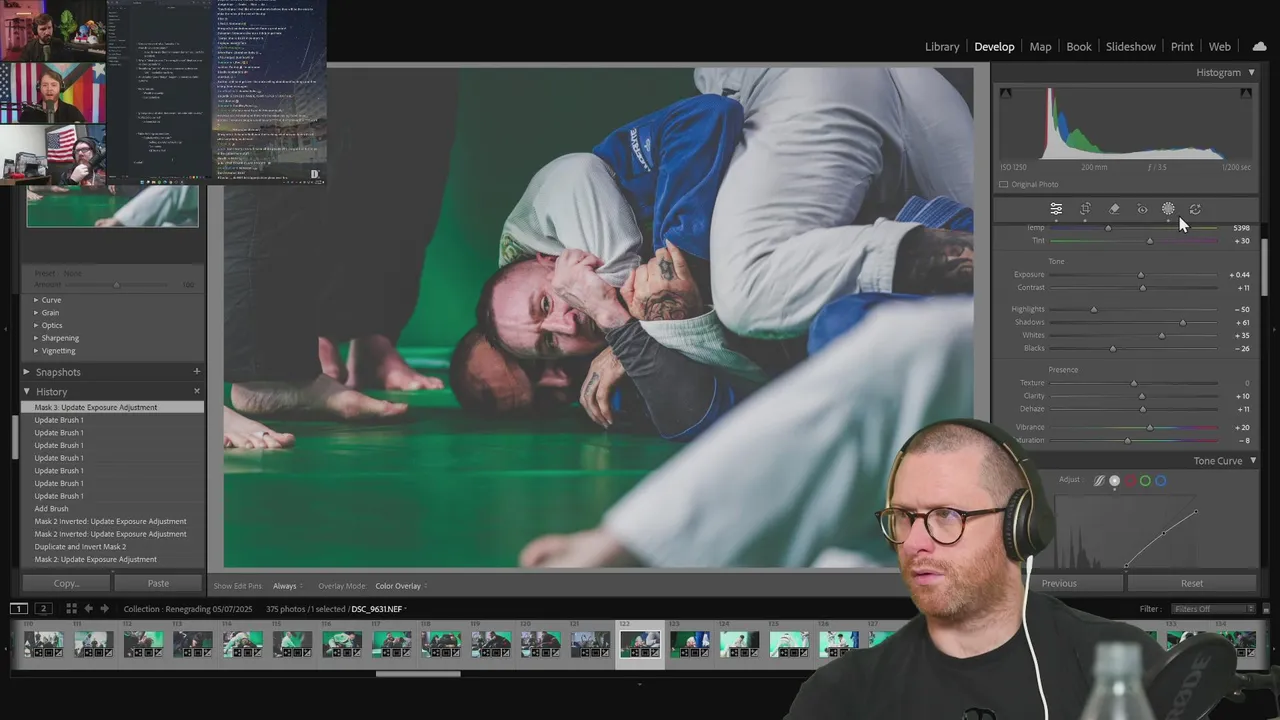Viewport: 1280px width, 720px height.
Task: Click the tool strip icon right of Masking
Action: pos(1195,209)
